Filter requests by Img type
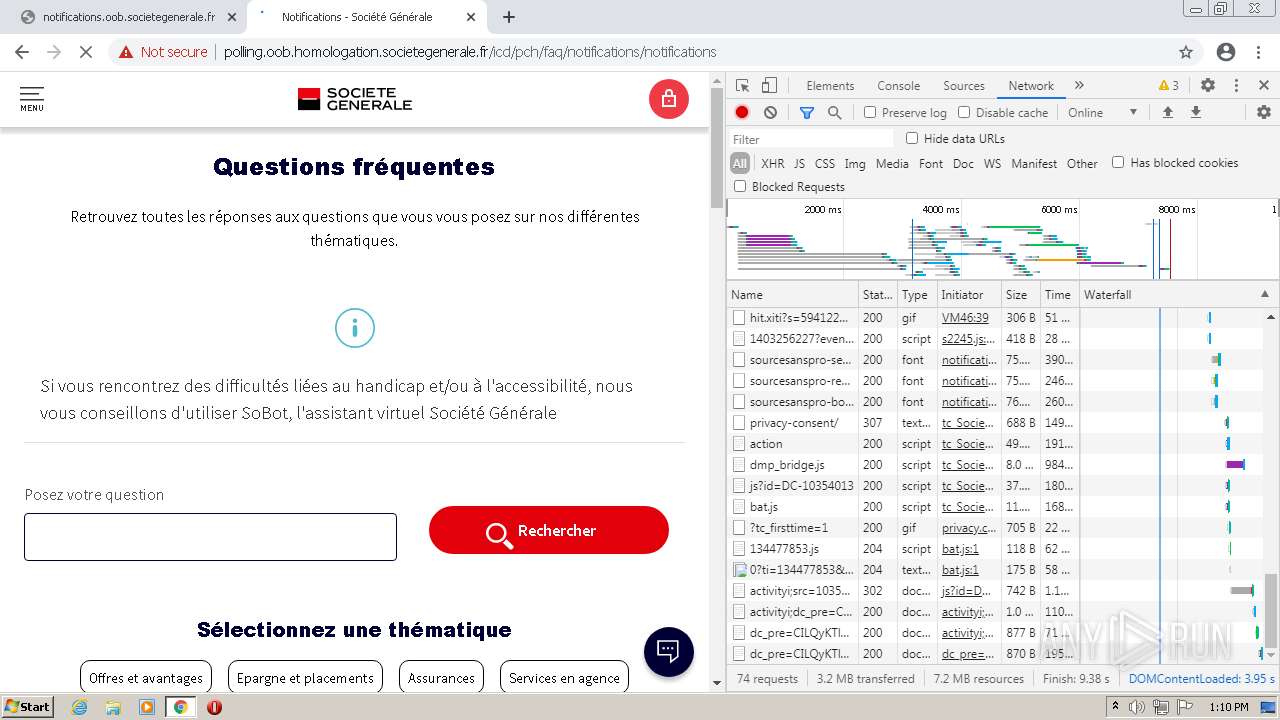The height and width of the screenshot is (720, 1280). click(x=855, y=163)
